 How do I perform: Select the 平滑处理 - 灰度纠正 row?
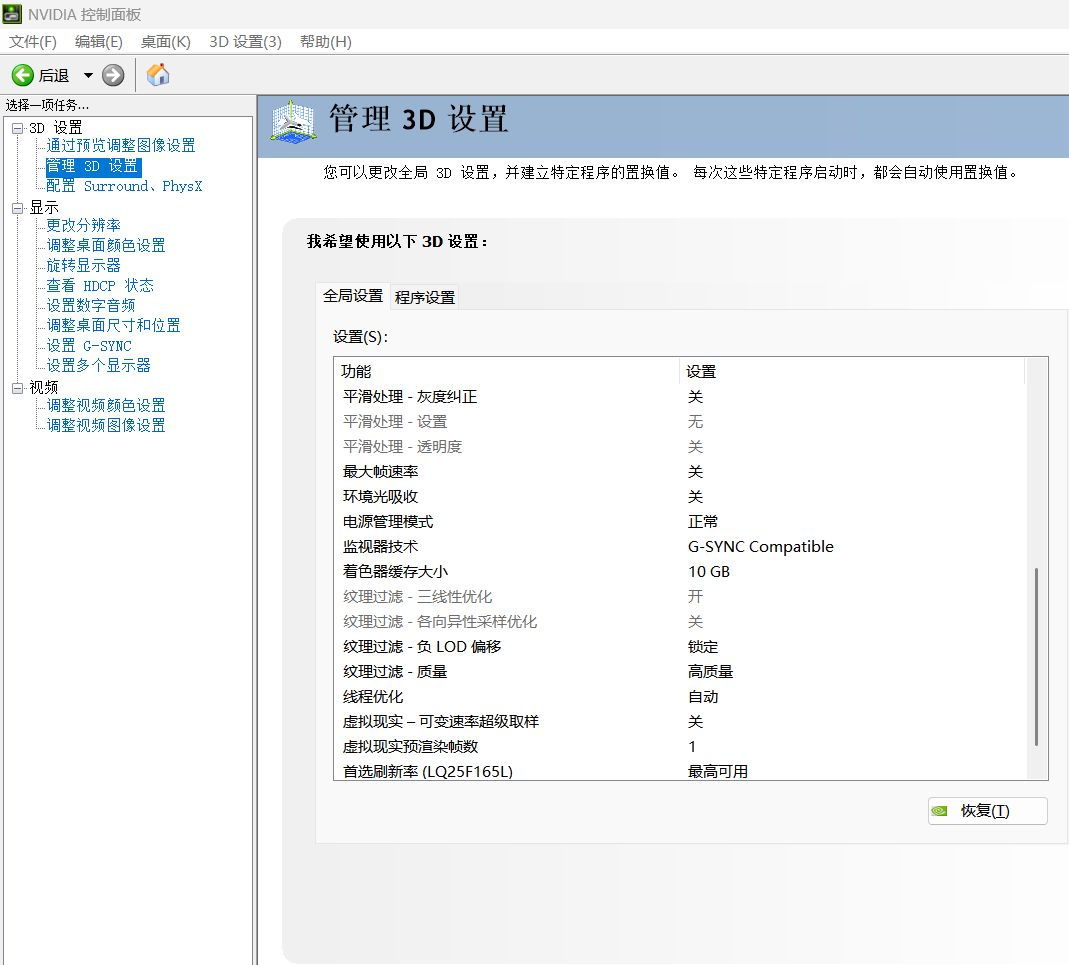click(680, 397)
